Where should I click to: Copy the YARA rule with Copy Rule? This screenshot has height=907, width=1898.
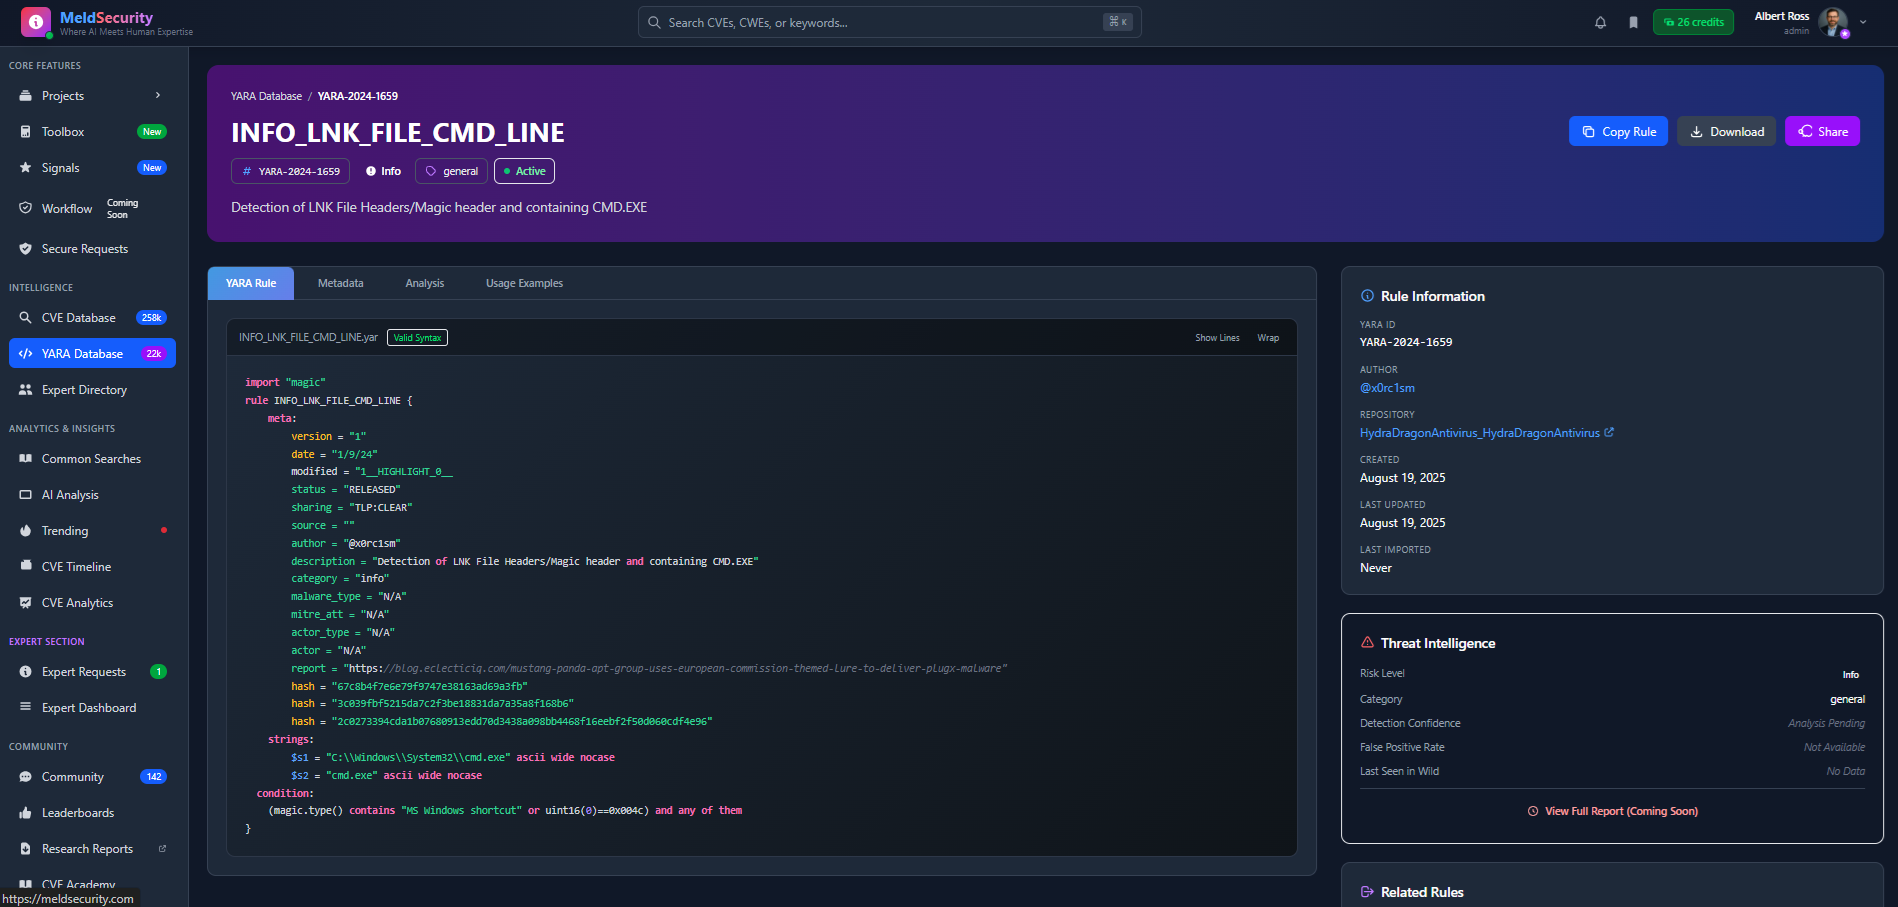(x=1618, y=131)
